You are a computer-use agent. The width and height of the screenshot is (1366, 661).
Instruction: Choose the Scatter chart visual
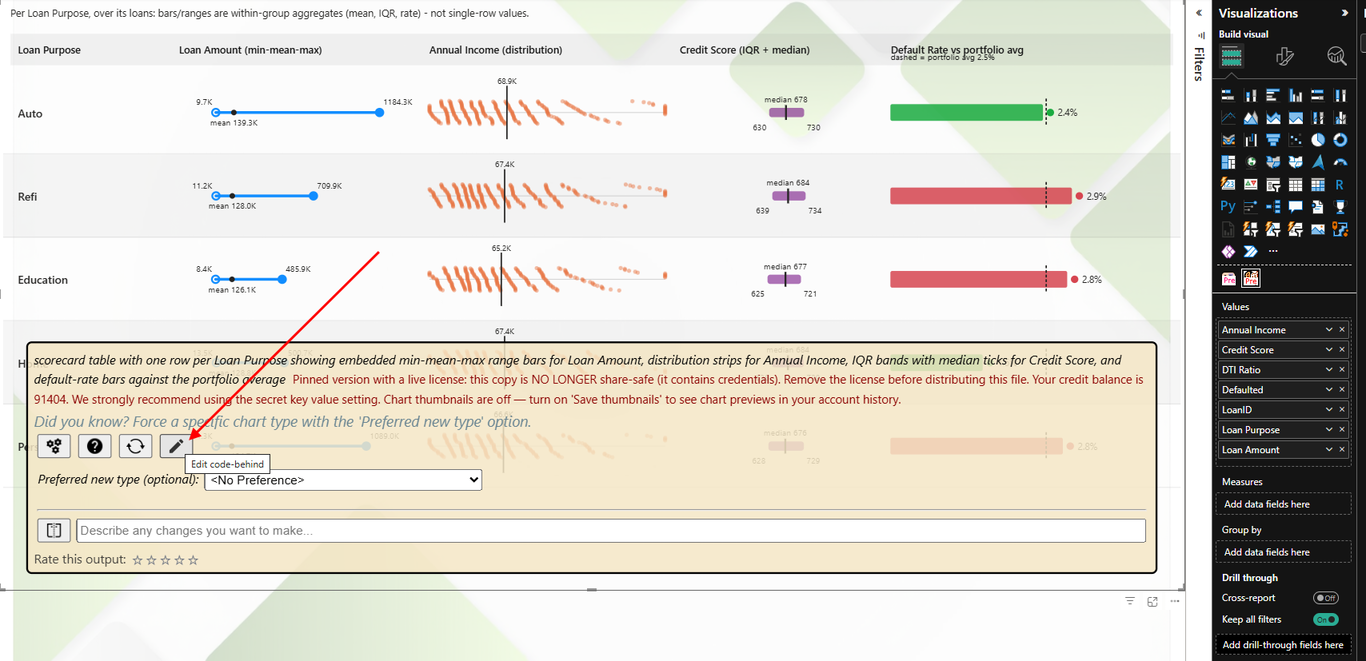point(1296,140)
